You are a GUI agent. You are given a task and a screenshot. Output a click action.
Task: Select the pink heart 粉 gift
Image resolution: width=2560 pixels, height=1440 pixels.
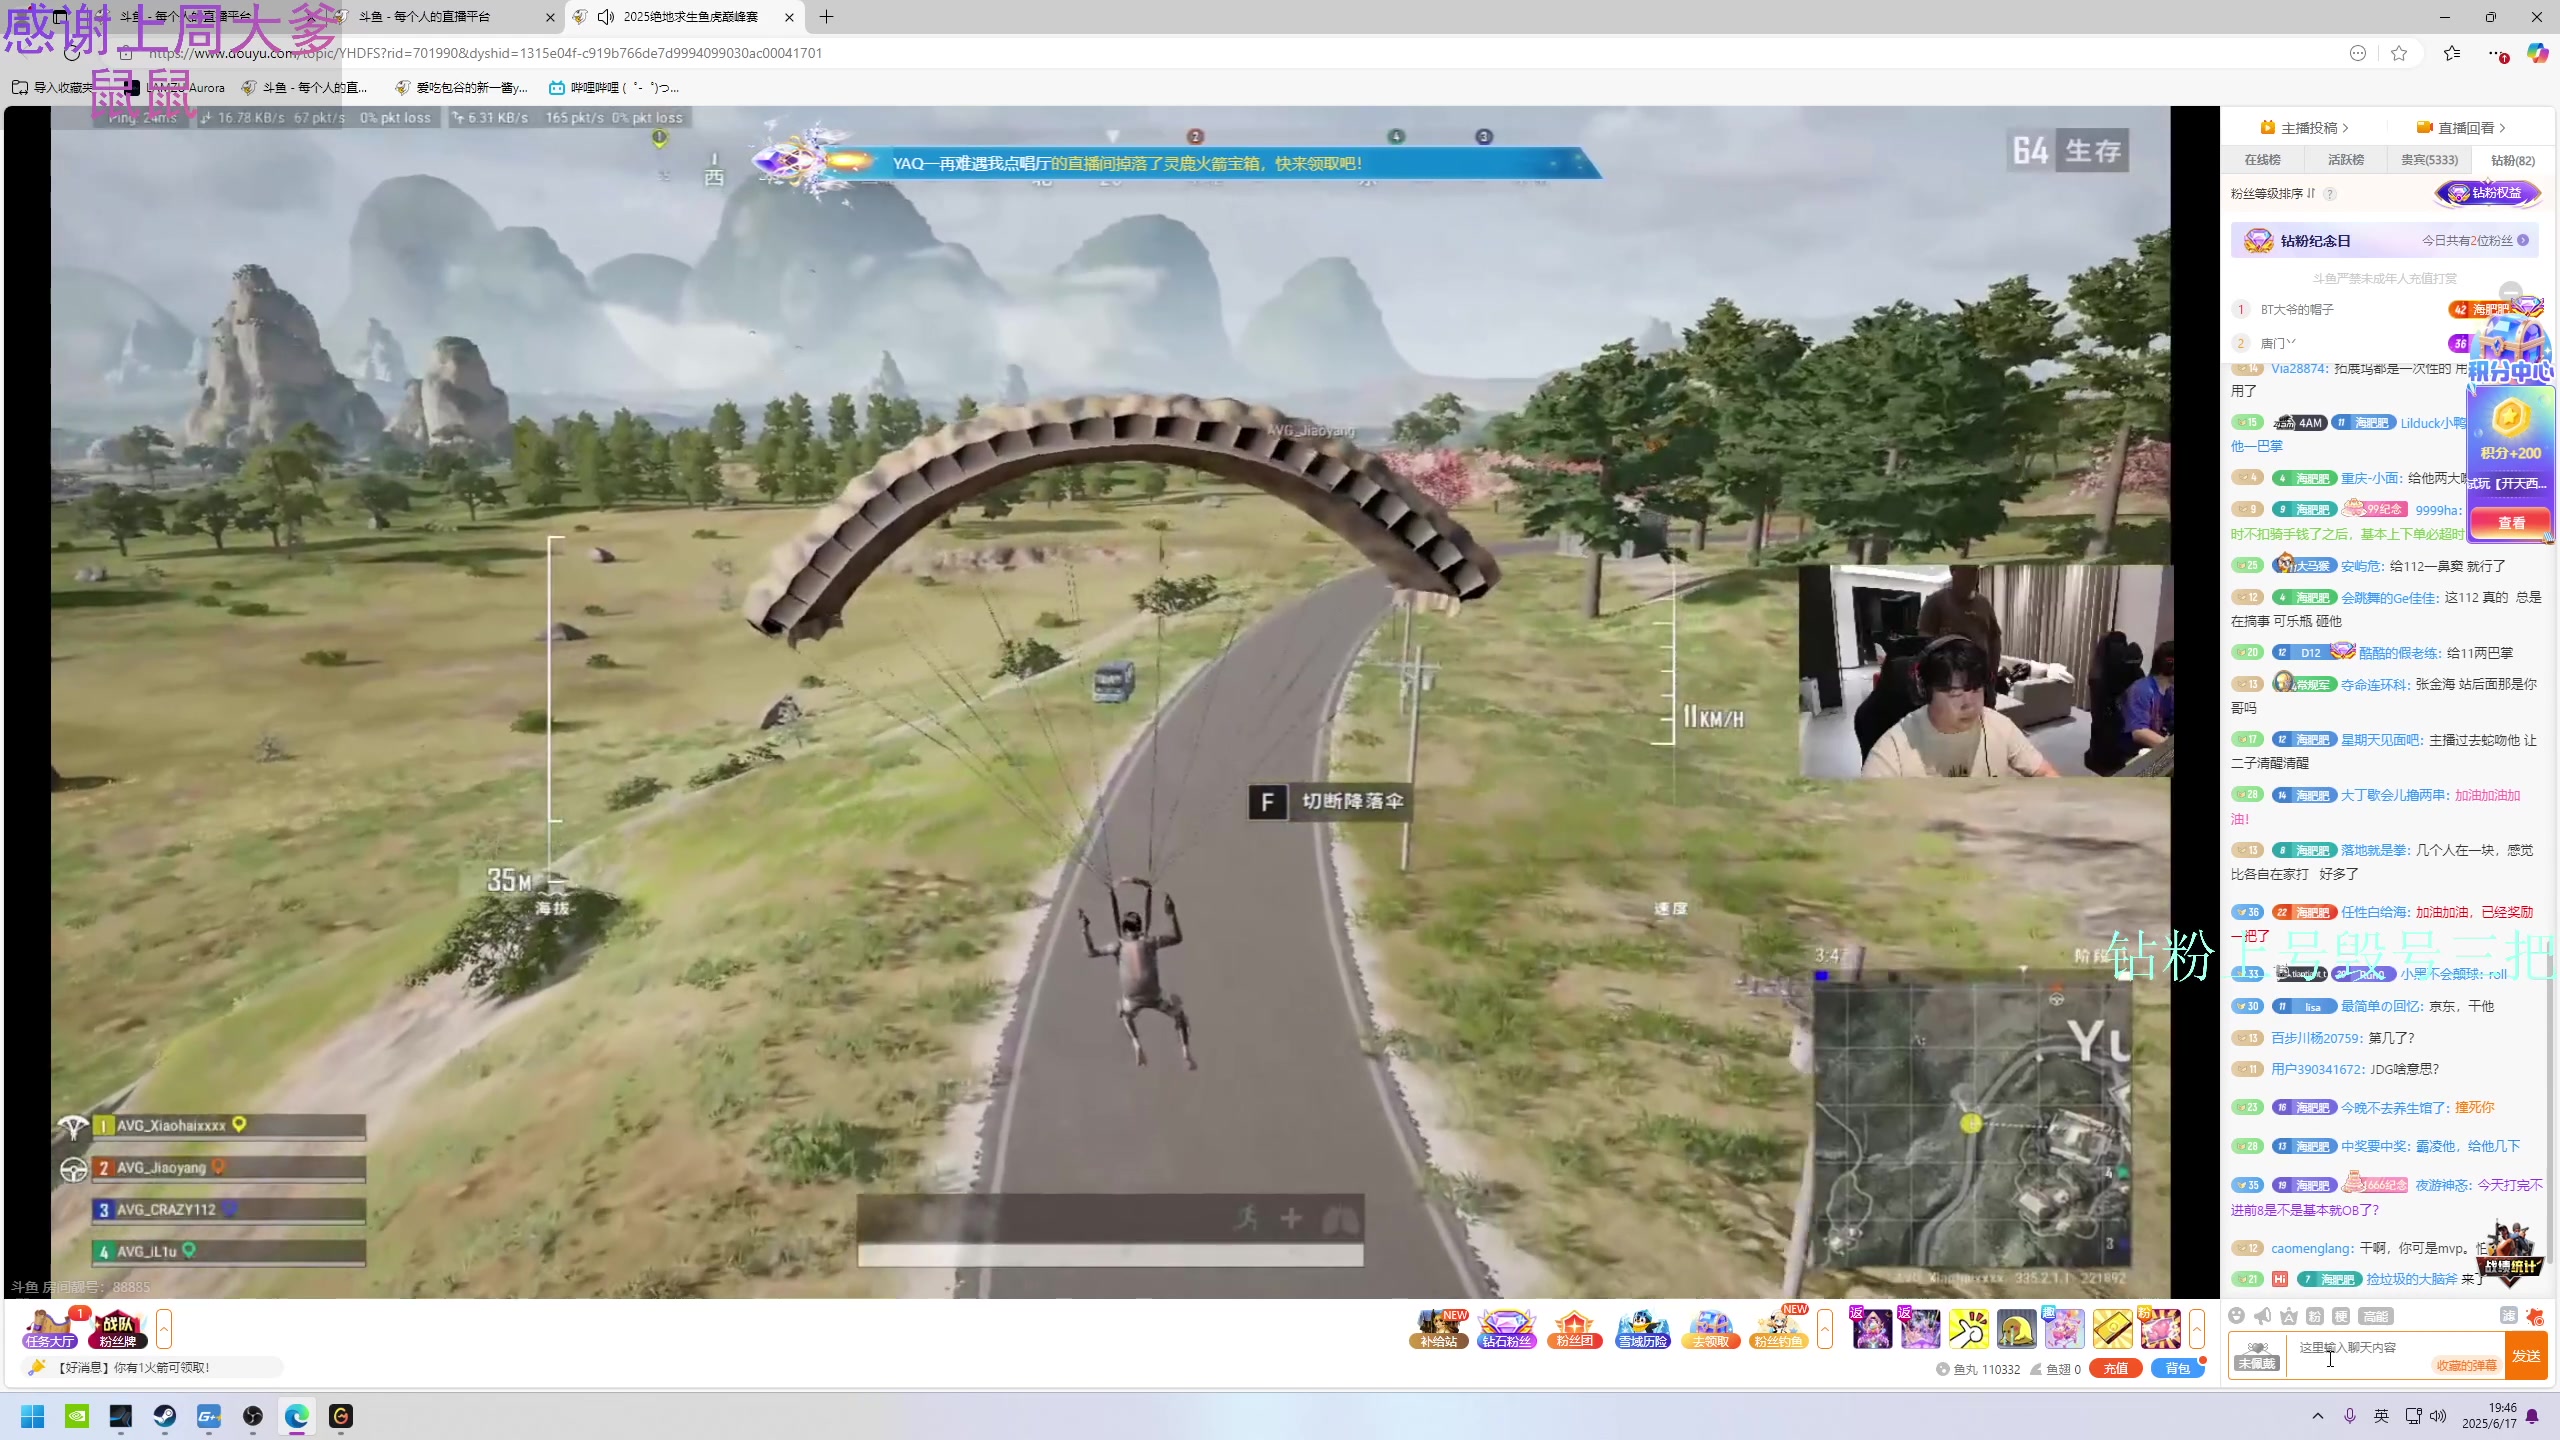coord(2160,1329)
